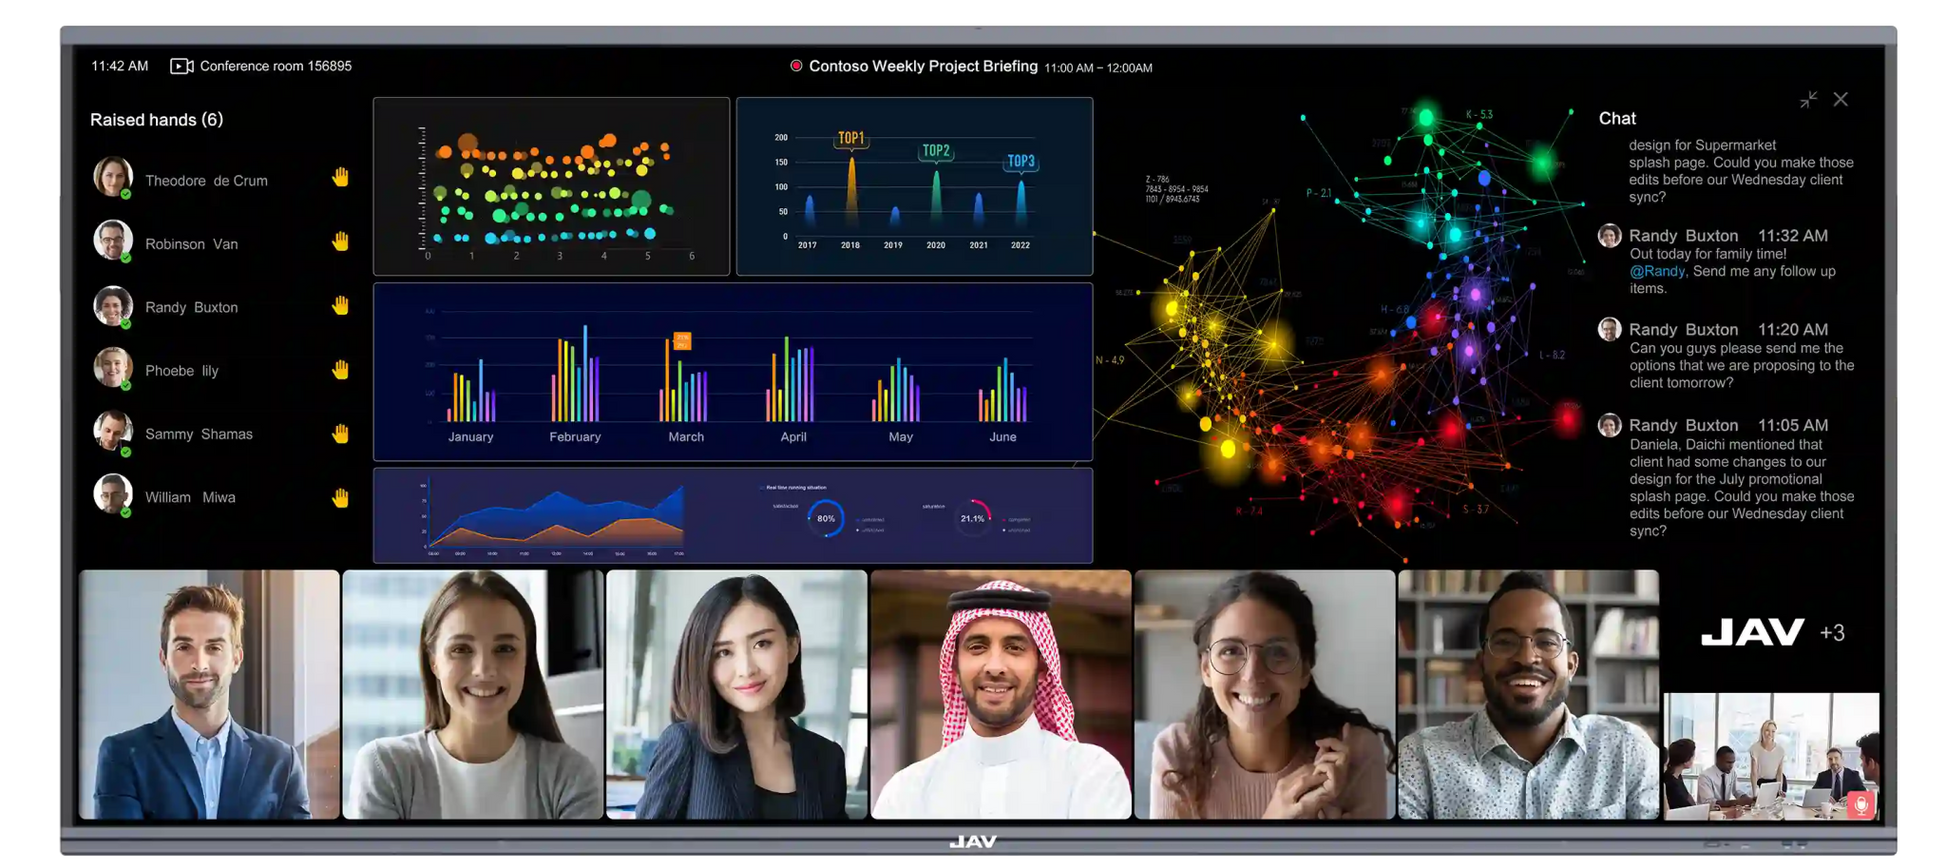Open the @Randy mention link in chat
The height and width of the screenshot is (868, 1946).
[1657, 272]
